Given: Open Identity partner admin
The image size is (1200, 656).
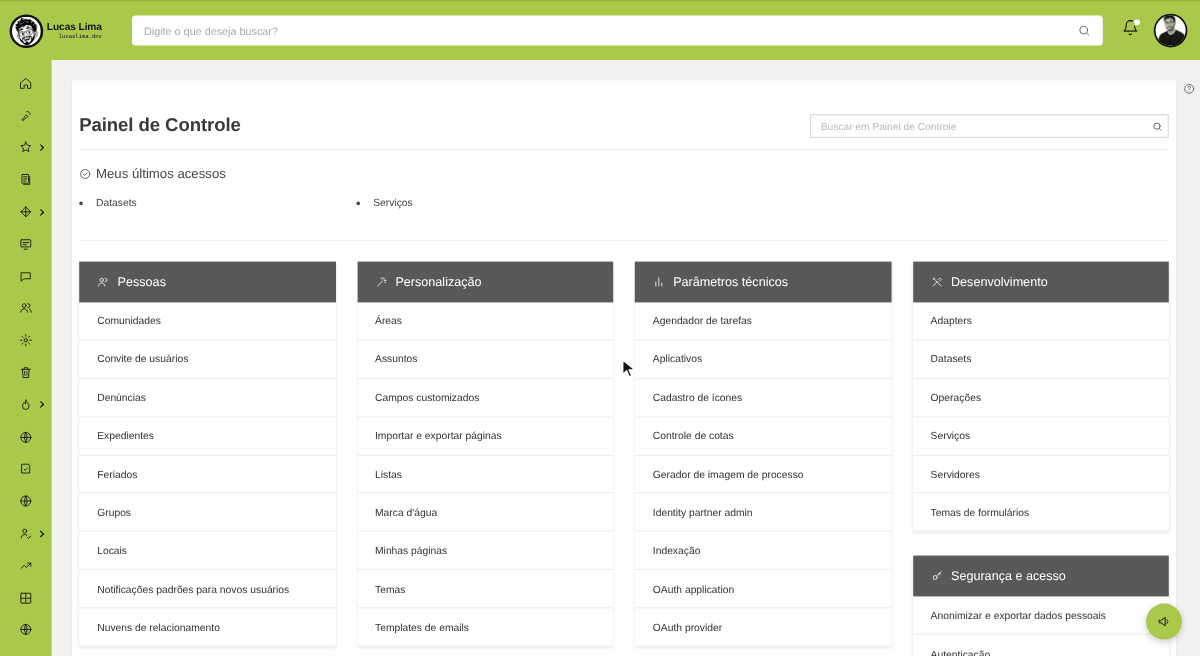Looking at the screenshot, I should 763,513.
